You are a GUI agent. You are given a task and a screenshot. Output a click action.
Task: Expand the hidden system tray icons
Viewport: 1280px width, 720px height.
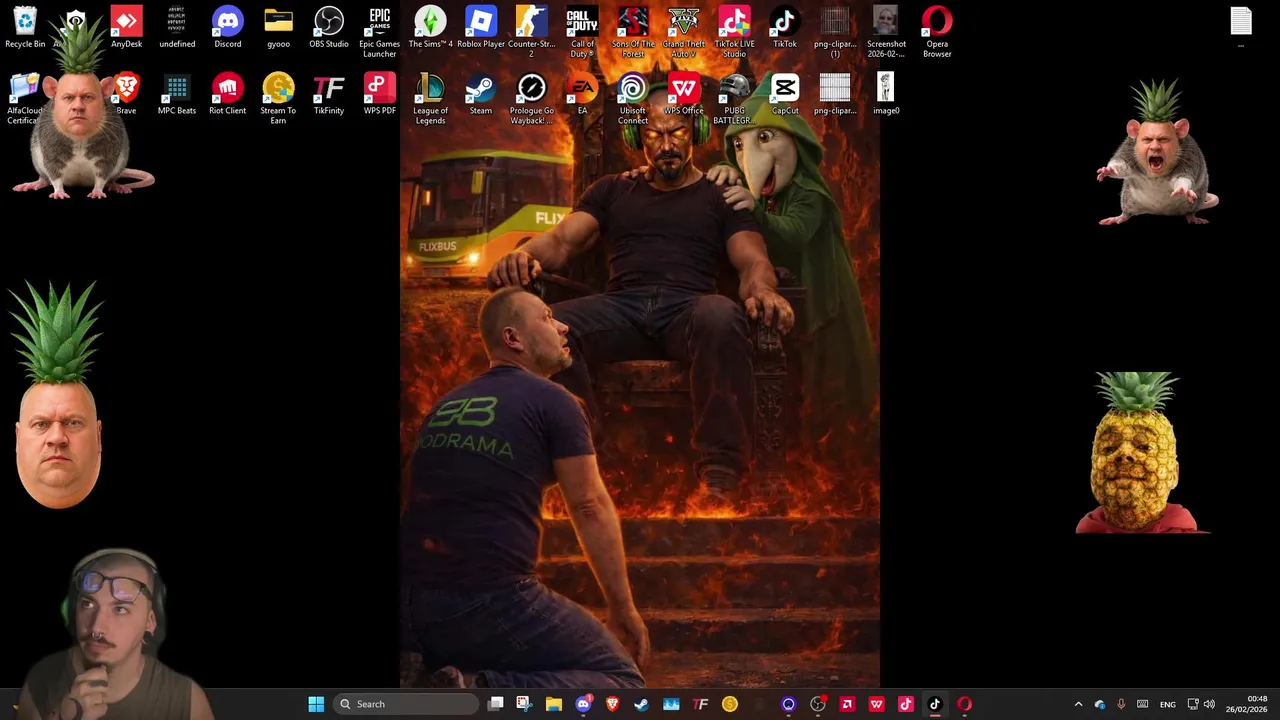coord(1078,704)
